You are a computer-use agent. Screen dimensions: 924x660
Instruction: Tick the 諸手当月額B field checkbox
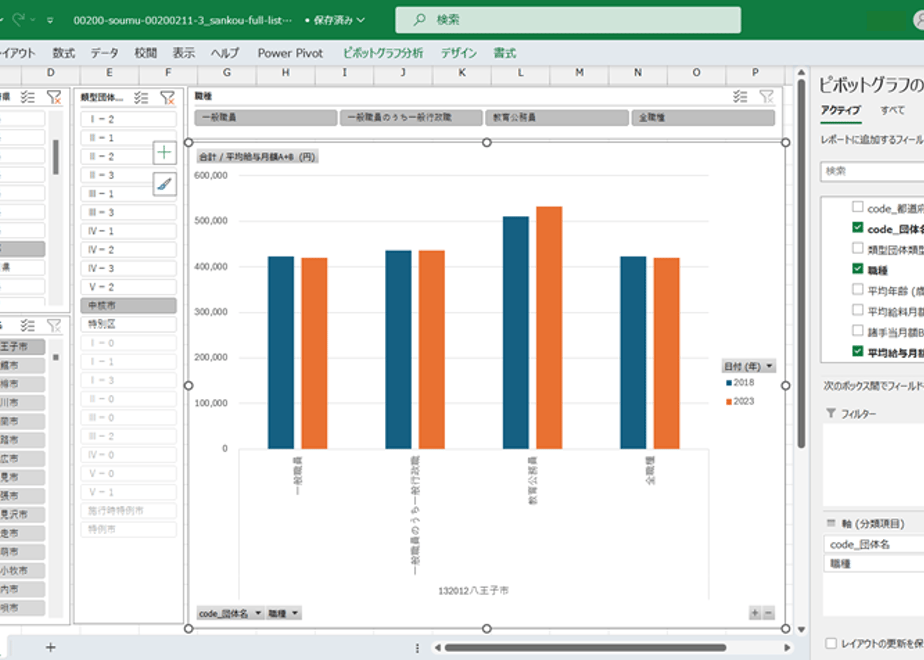858,331
